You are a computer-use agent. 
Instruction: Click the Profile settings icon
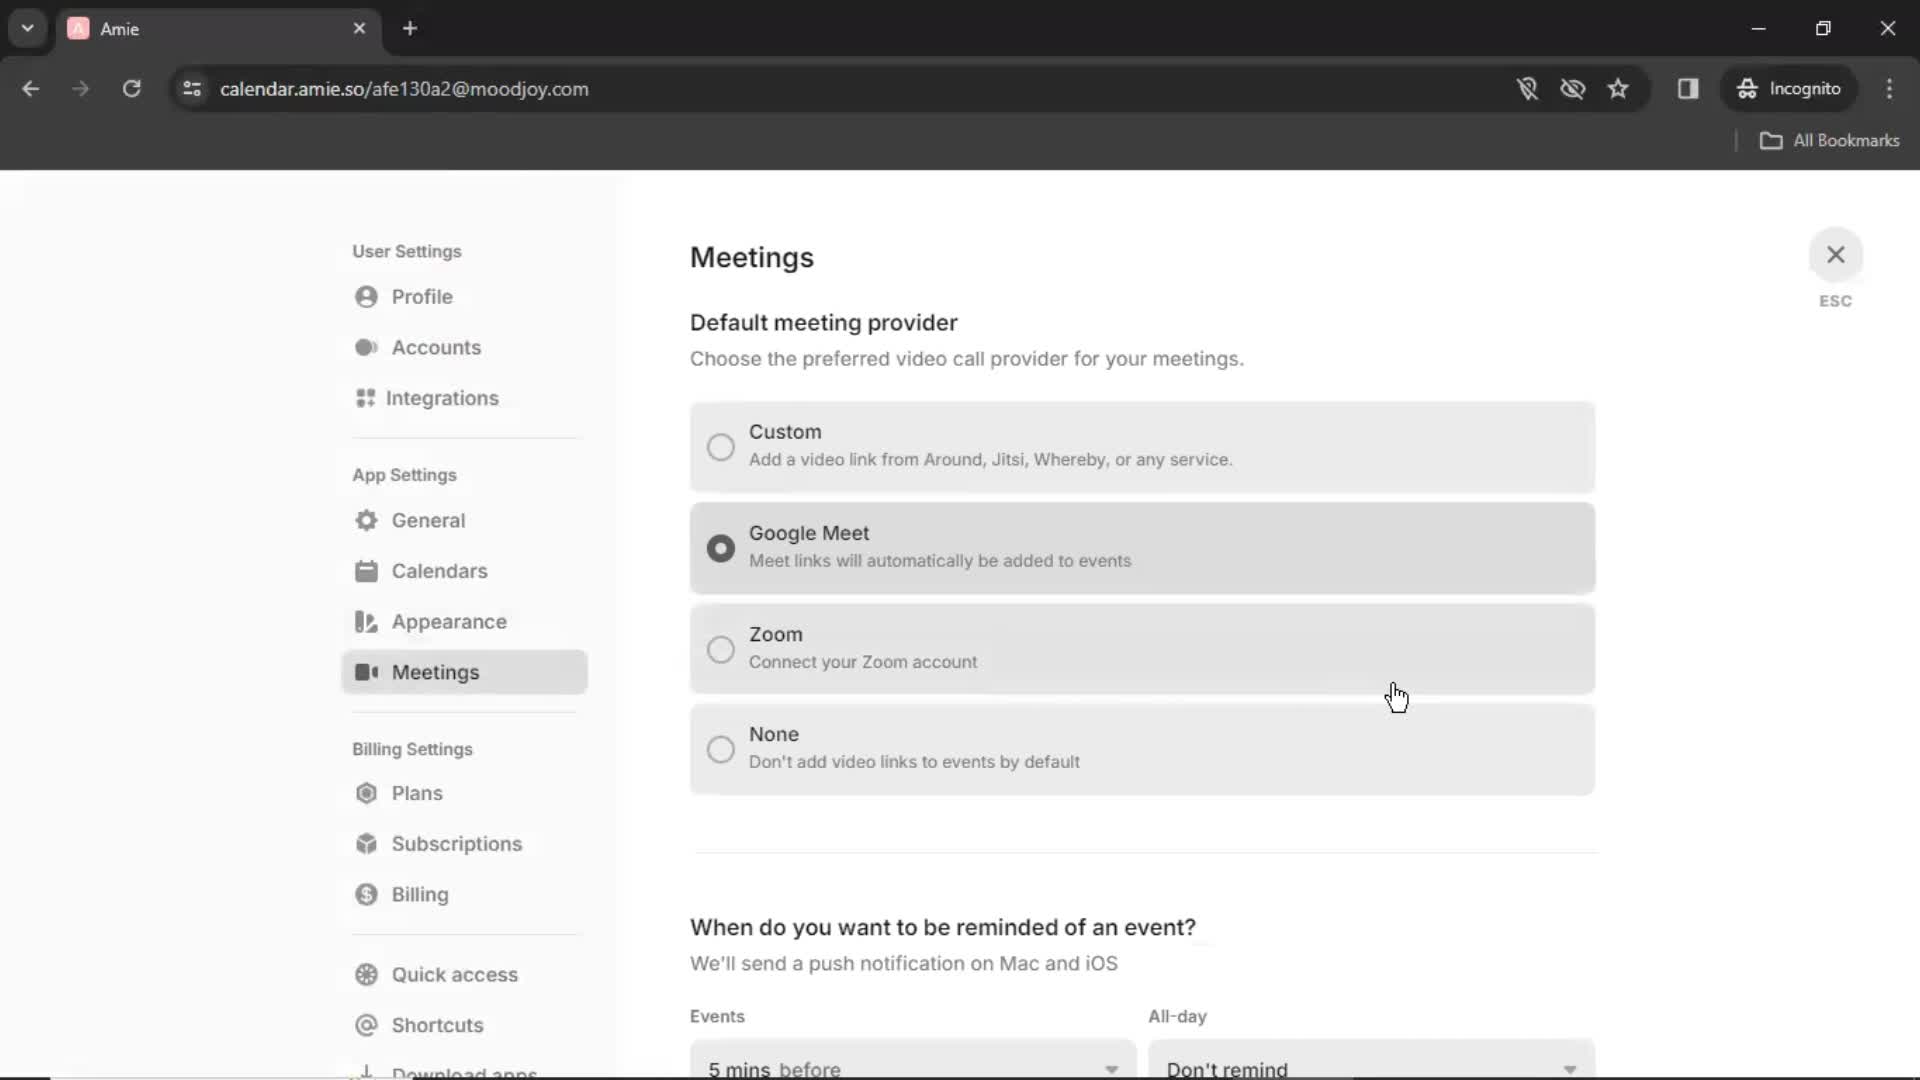coord(367,297)
